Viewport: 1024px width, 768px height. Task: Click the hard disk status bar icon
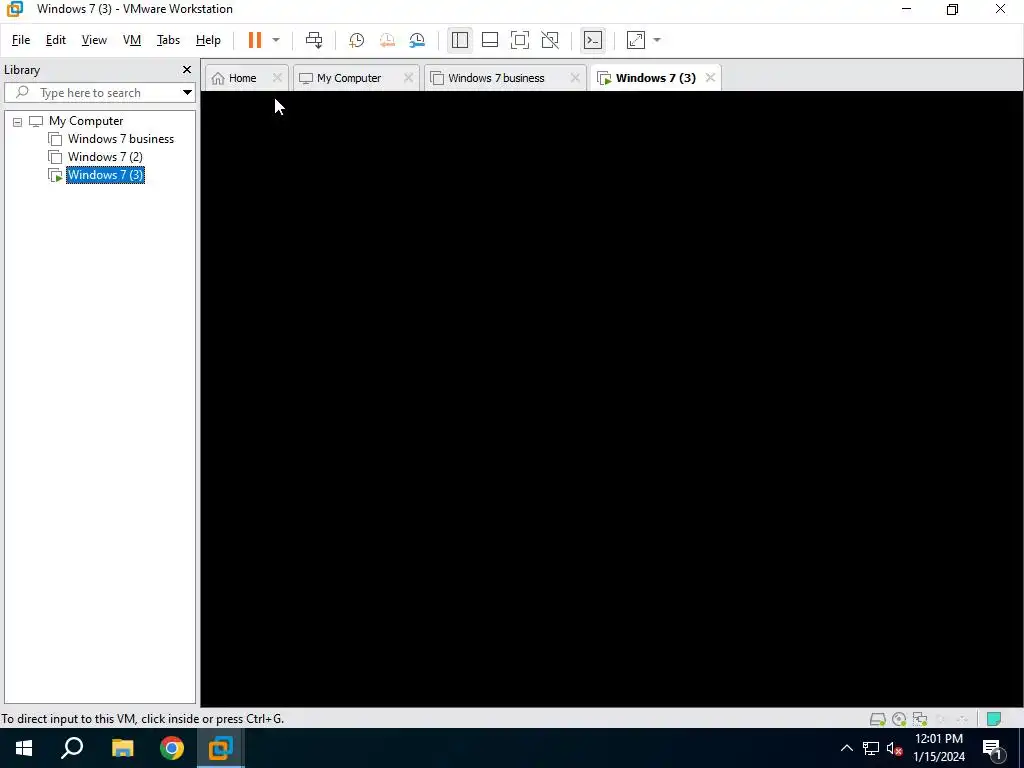(x=878, y=719)
